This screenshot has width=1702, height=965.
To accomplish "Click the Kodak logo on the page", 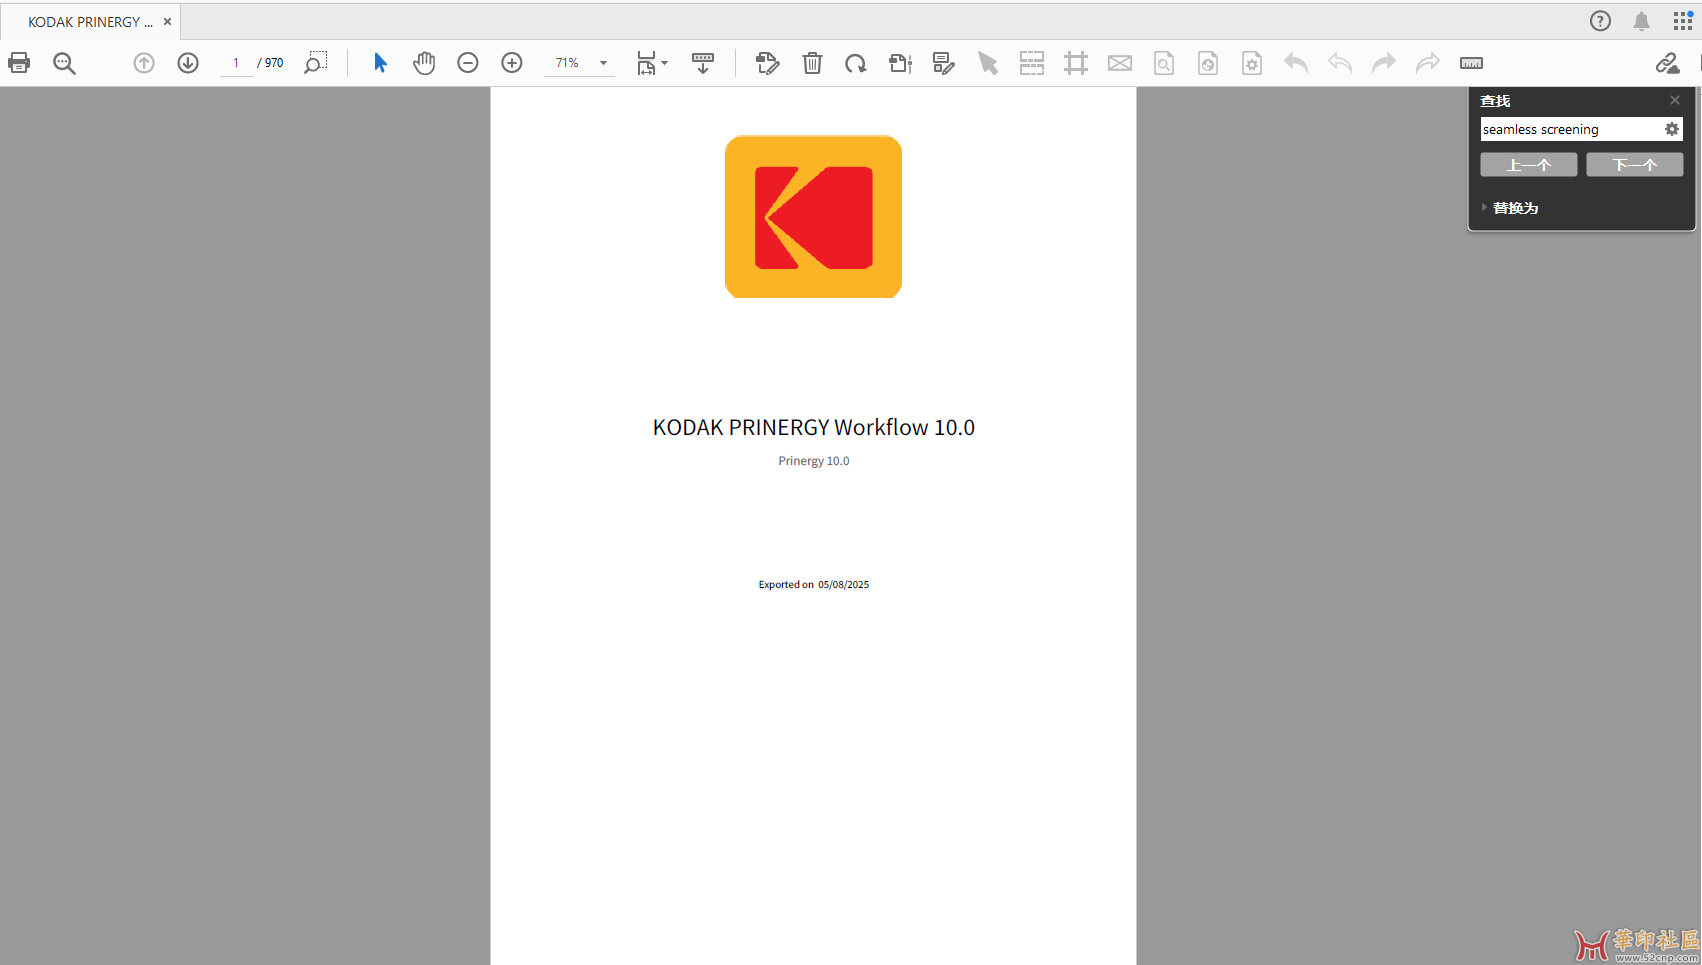I will coord(813,217).
